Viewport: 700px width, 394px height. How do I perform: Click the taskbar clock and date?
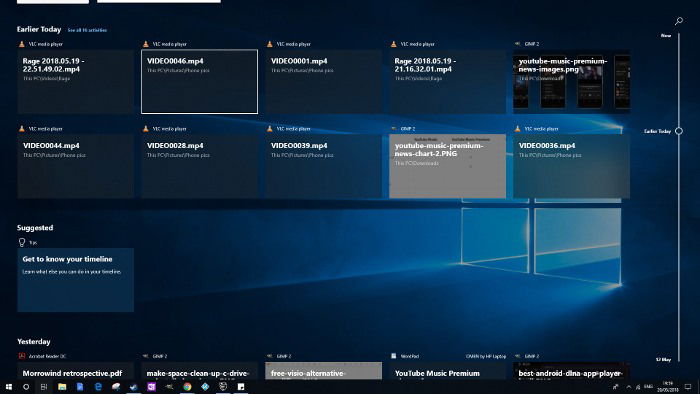point(667,387)
